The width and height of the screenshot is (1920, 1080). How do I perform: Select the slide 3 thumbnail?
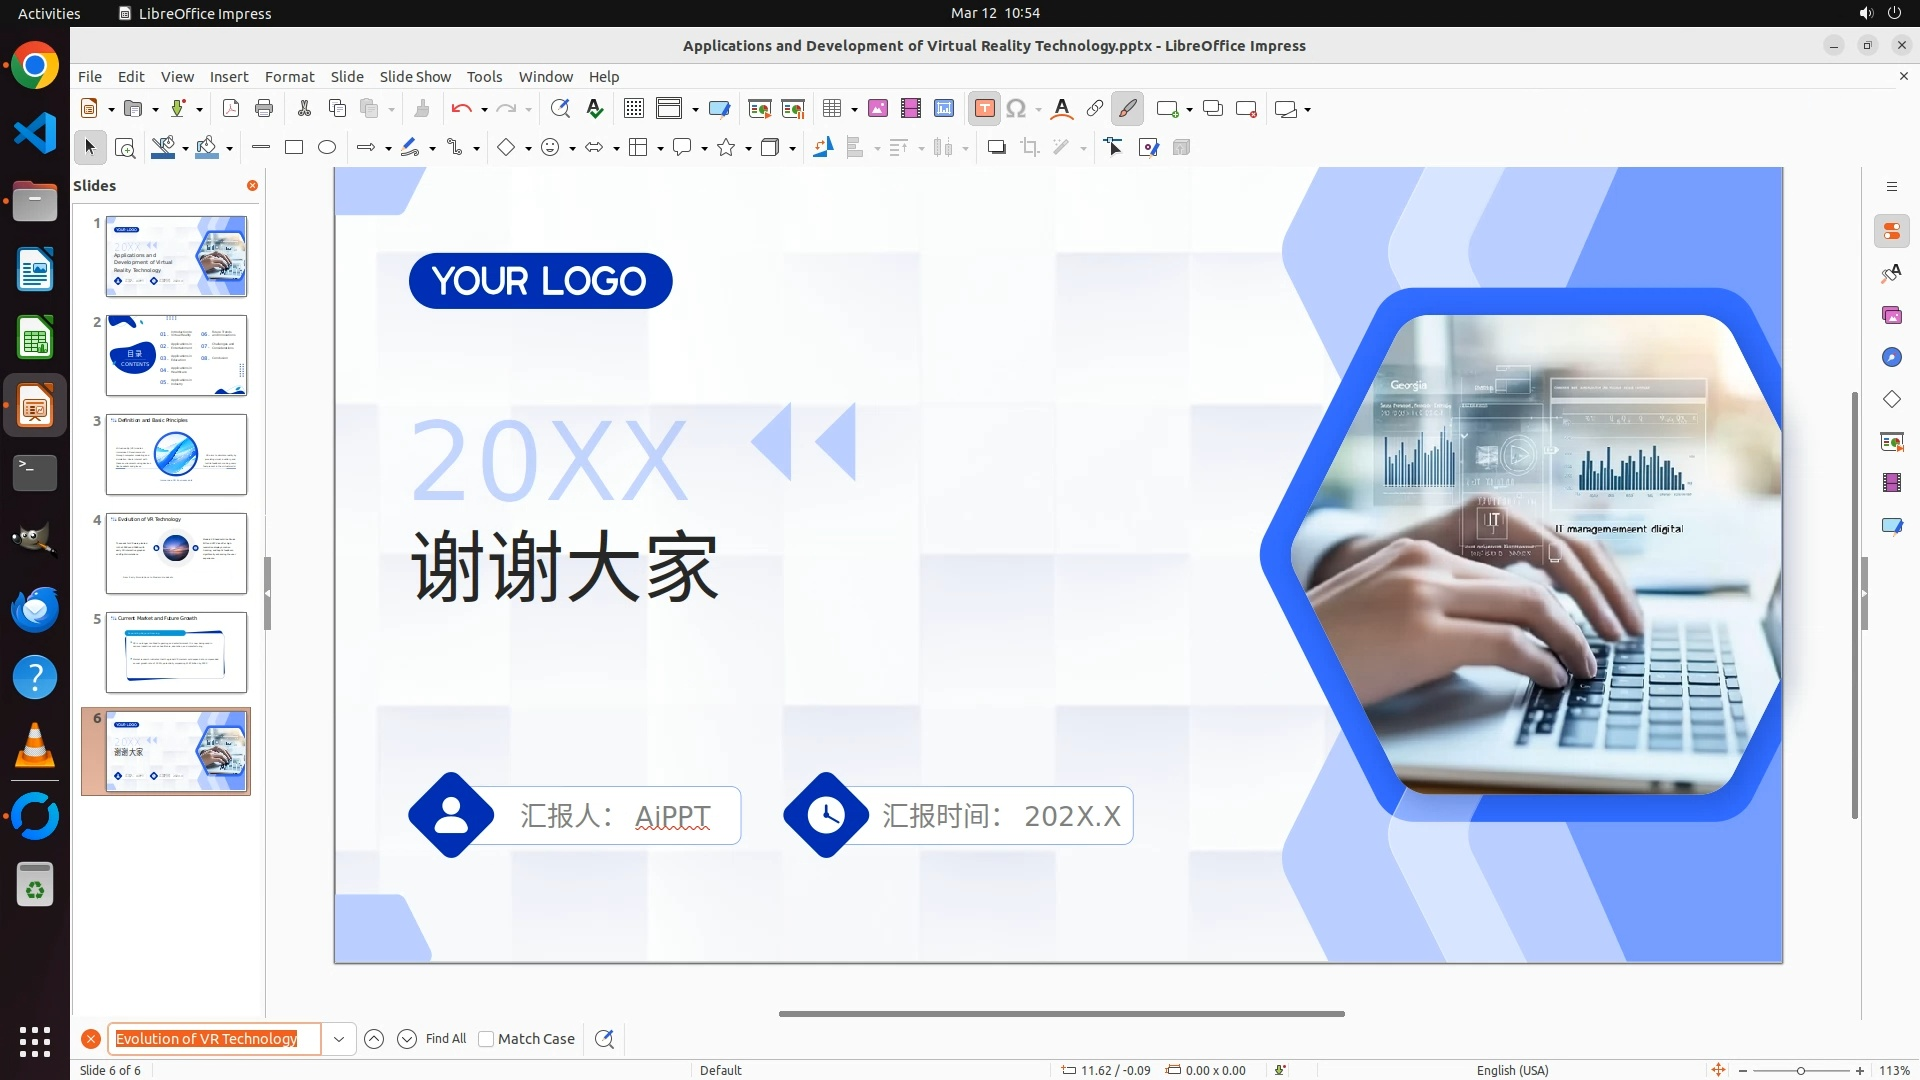(176, 454)
